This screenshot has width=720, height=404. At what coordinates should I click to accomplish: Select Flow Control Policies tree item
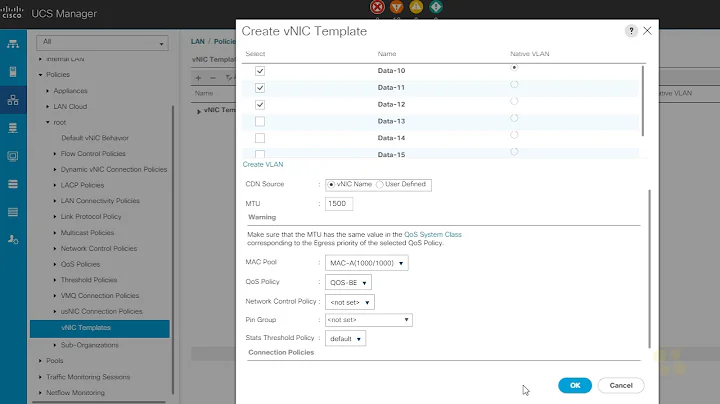[x=93, y=154]
